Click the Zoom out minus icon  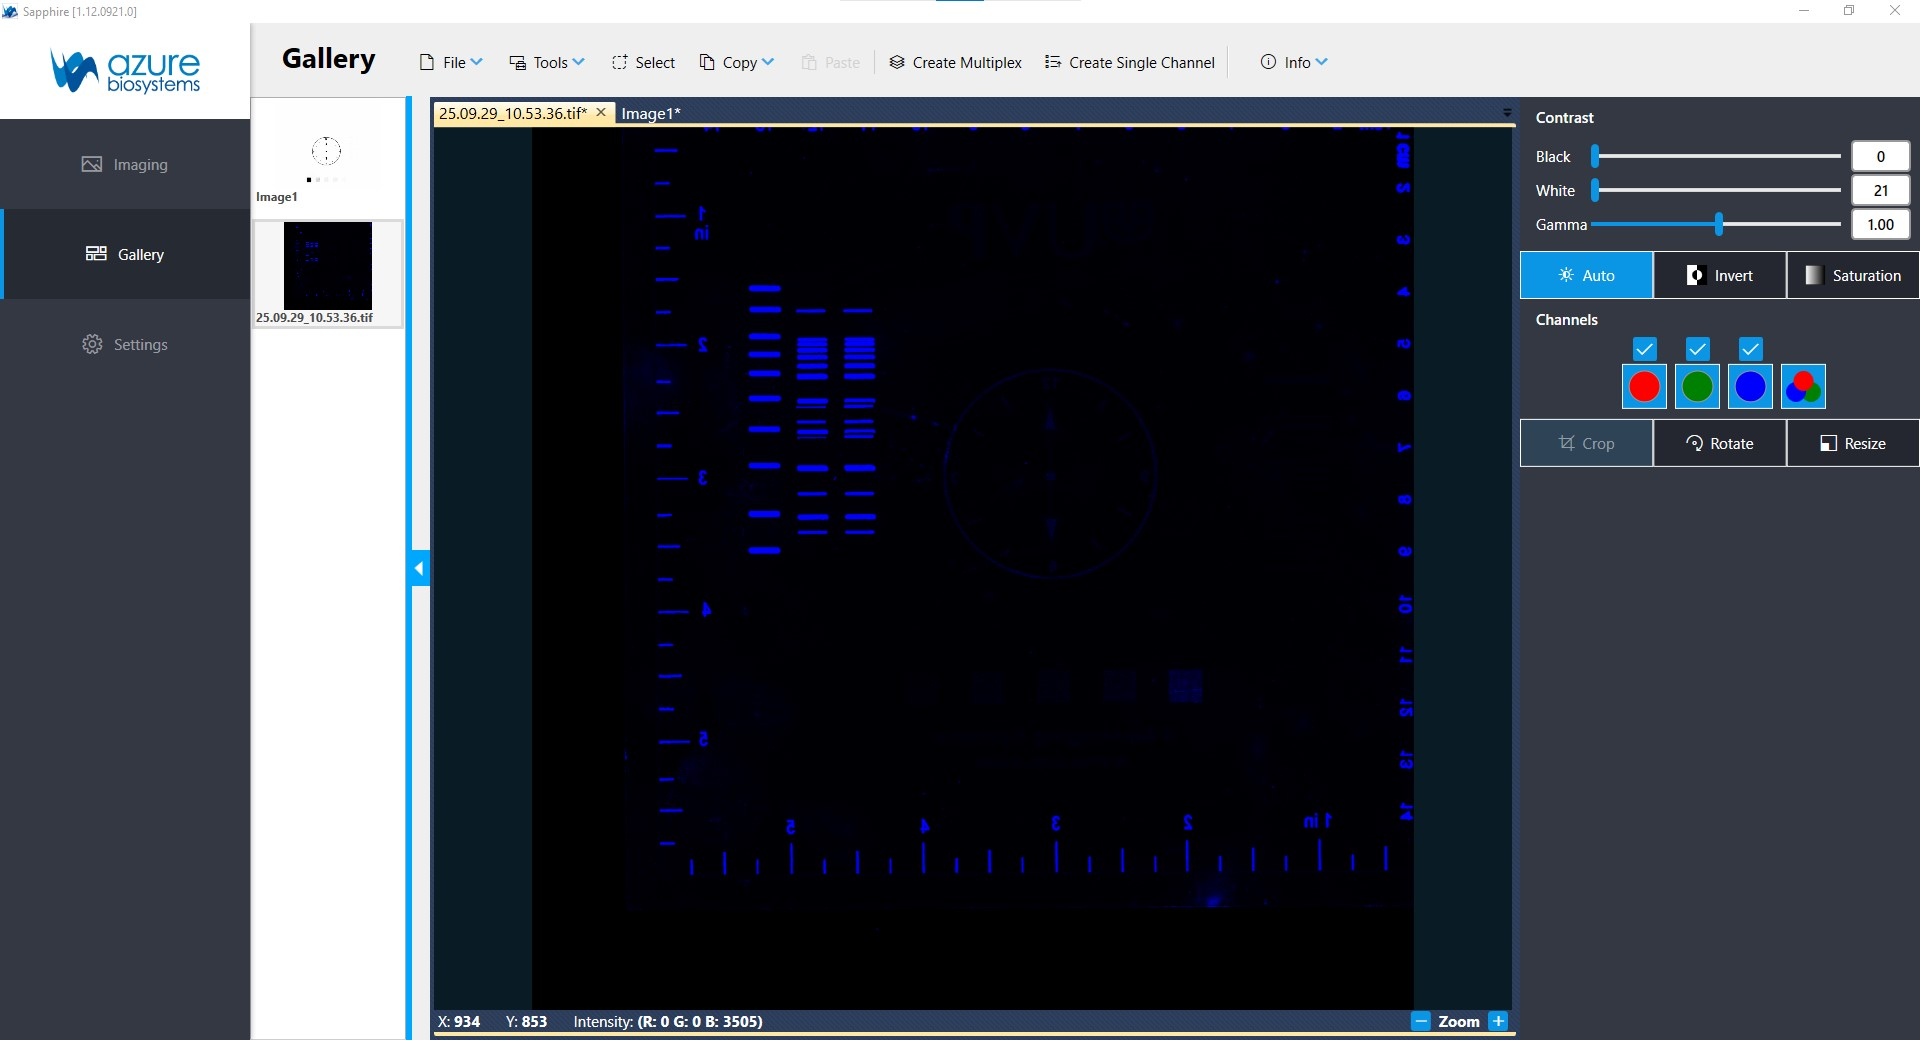coord(1420,1021)
